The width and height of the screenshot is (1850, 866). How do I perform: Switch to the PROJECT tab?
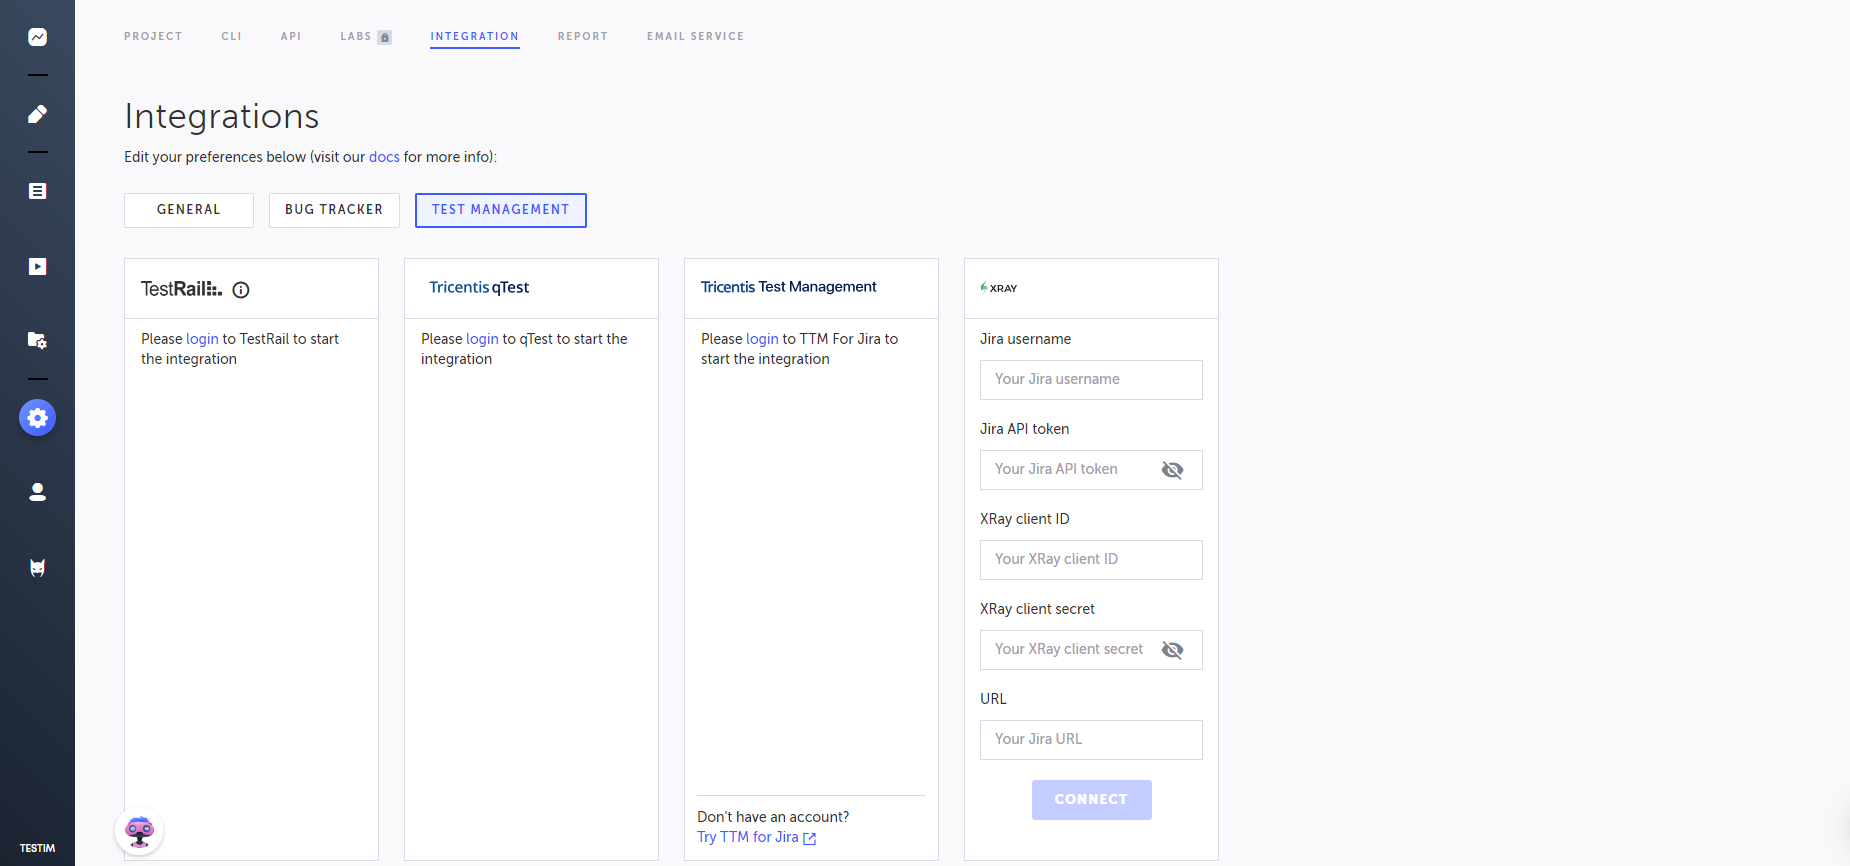(x=153, y=37)
